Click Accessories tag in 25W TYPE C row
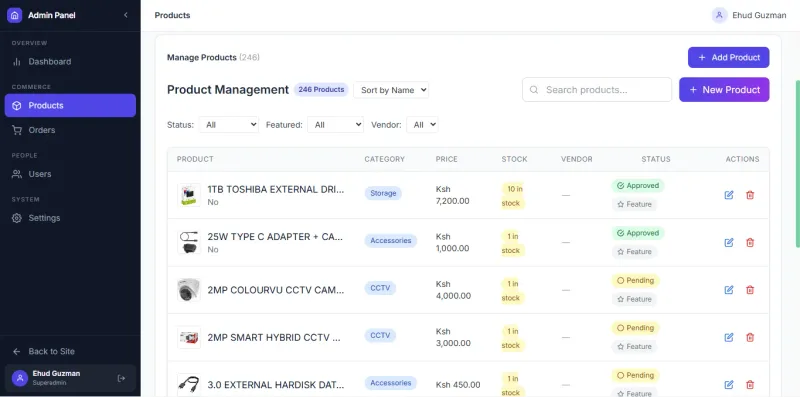This screenshot has height=397, width=800. pos(391,241)
